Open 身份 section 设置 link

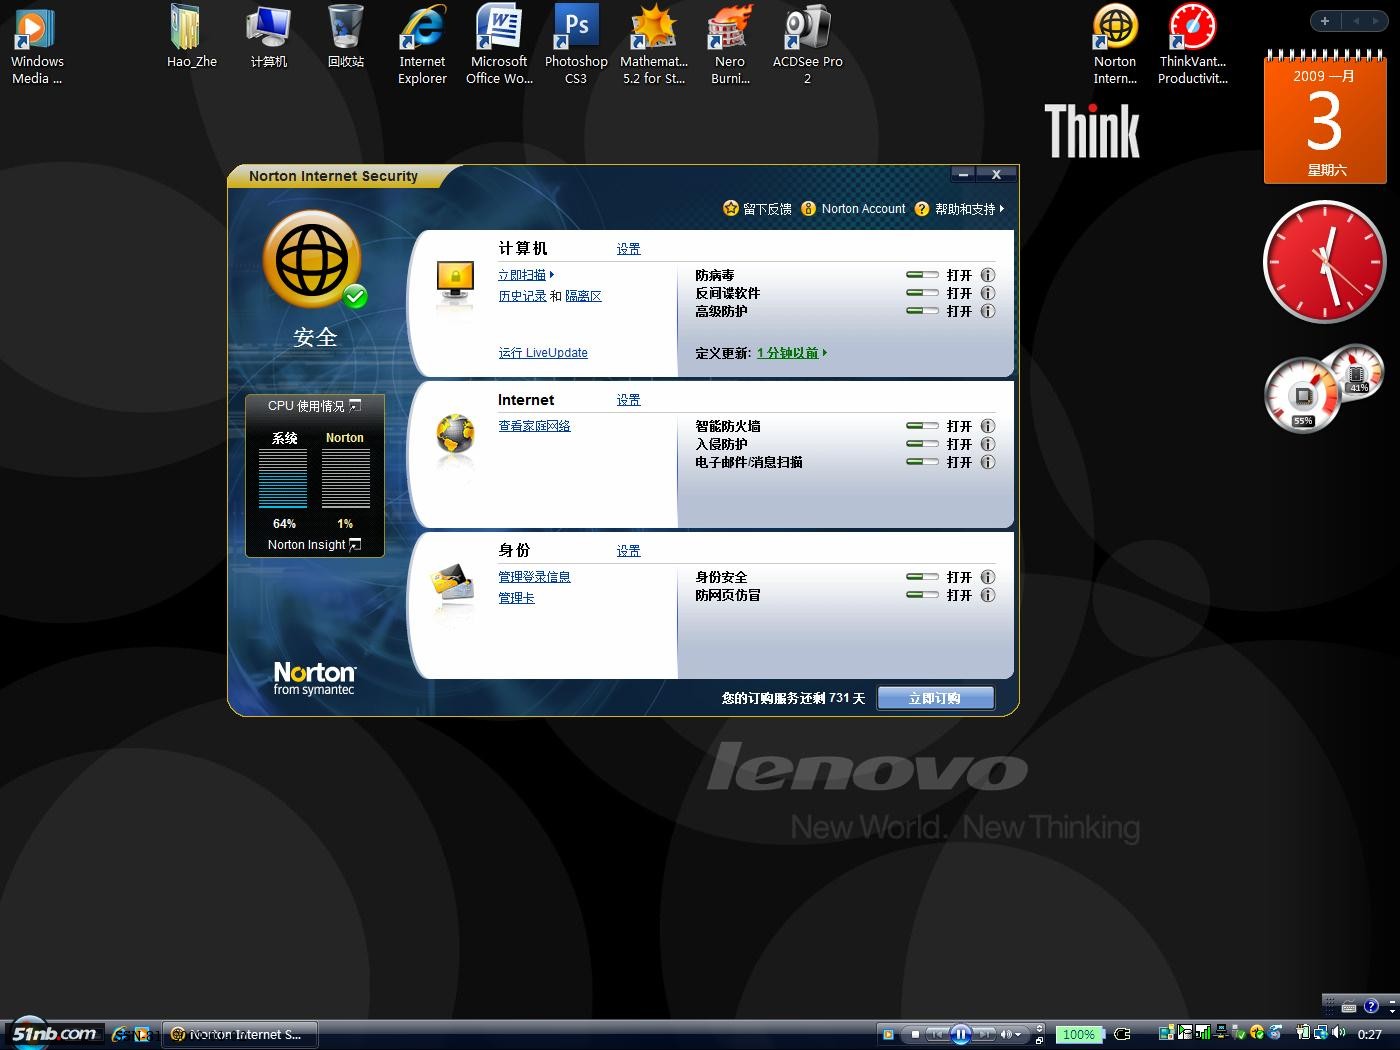pos(628,551)
